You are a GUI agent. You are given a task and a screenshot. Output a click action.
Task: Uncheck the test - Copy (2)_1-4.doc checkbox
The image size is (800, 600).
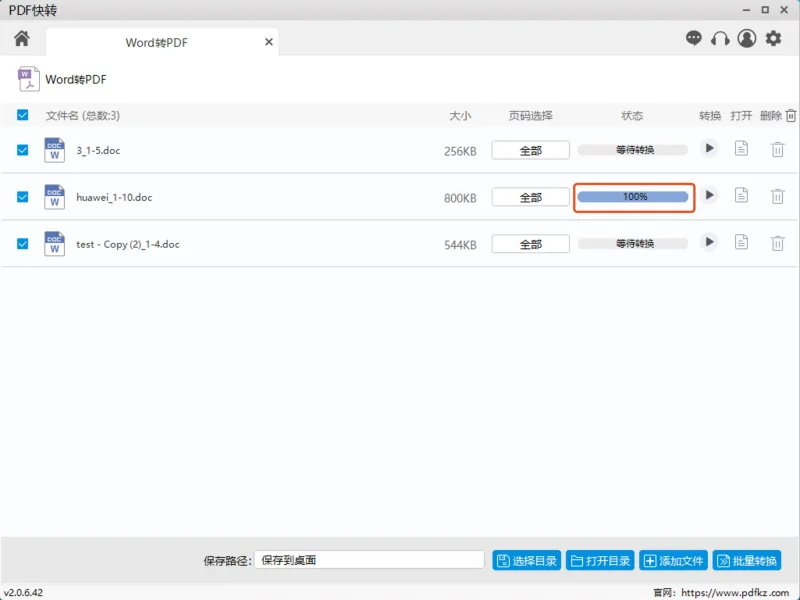22,243
